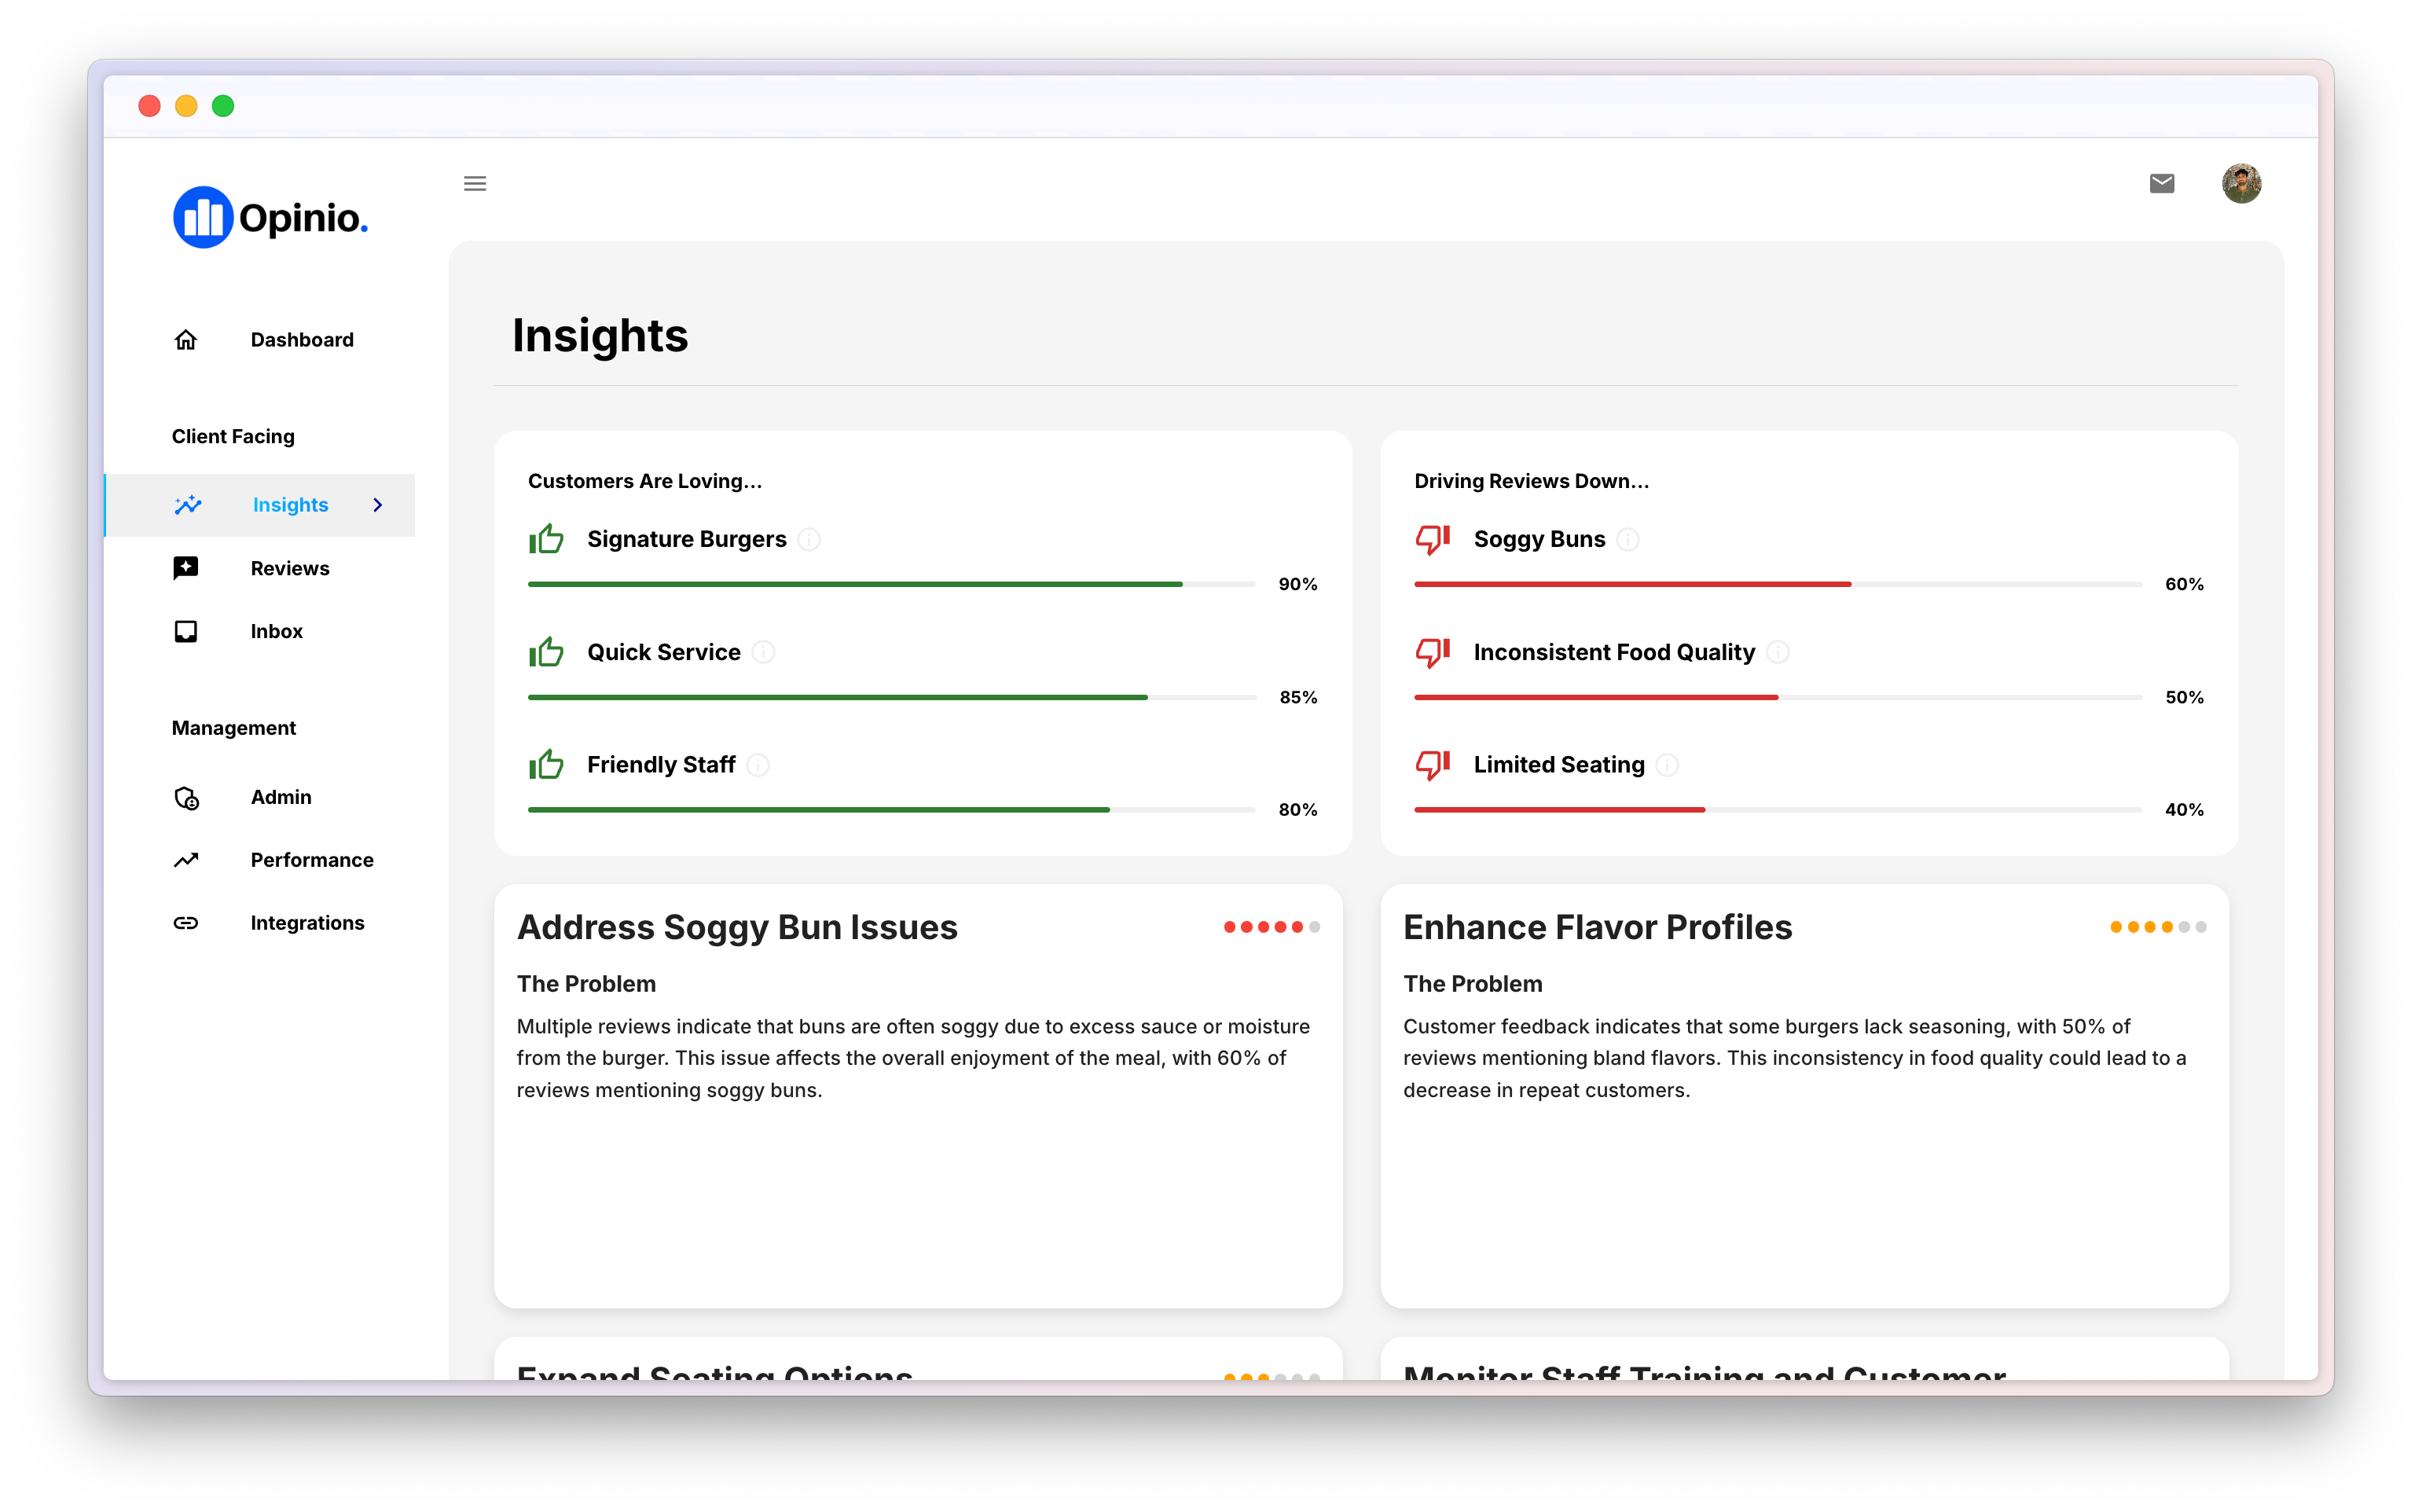Click the Reviews panel icon
Image resolution: width=2422 pixels, height=1512 pixels.
pos(185,566)
